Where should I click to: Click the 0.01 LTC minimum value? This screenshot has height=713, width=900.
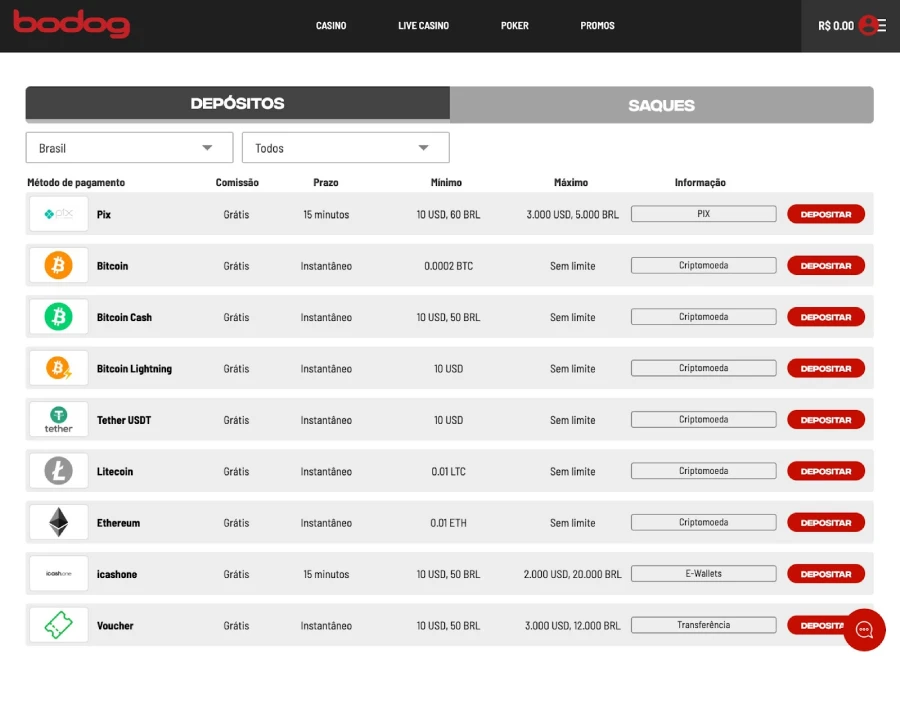(449, 471)
